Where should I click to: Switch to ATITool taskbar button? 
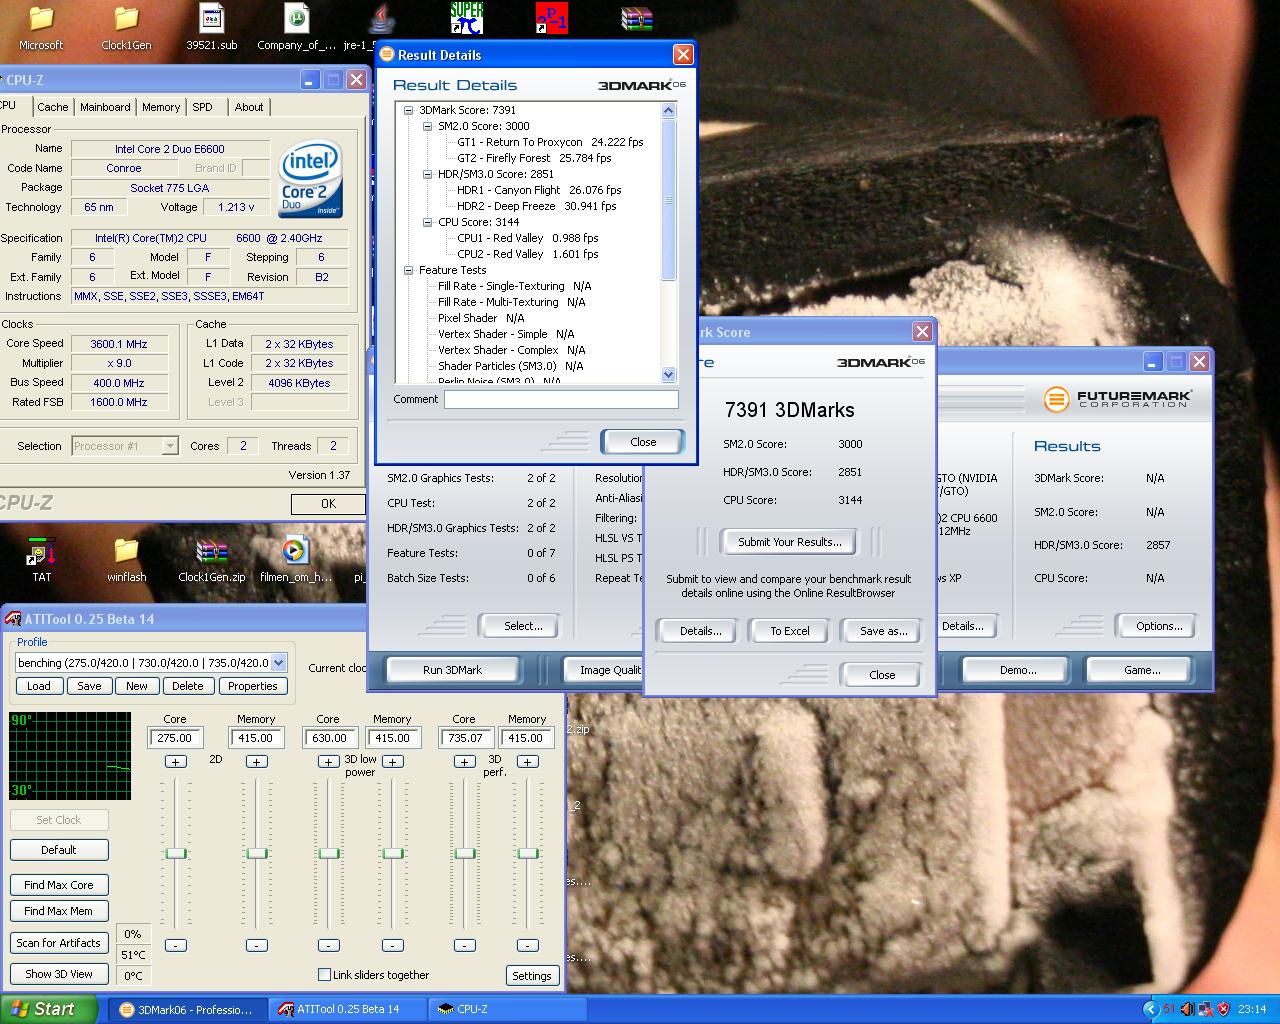[347, 1009]
